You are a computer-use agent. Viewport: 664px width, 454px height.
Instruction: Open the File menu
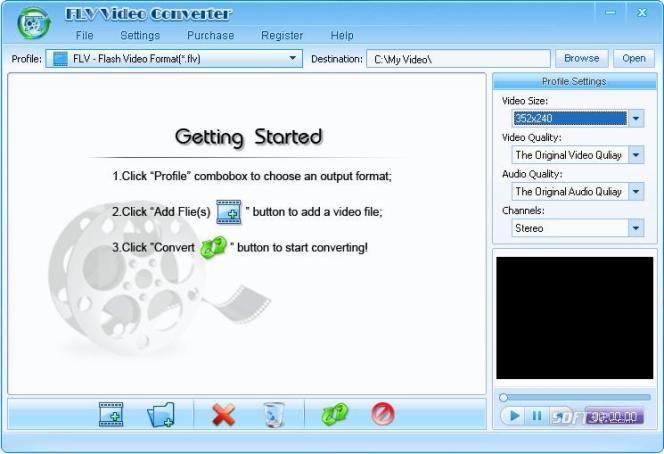pyautogui.click(x=84, y=35)
